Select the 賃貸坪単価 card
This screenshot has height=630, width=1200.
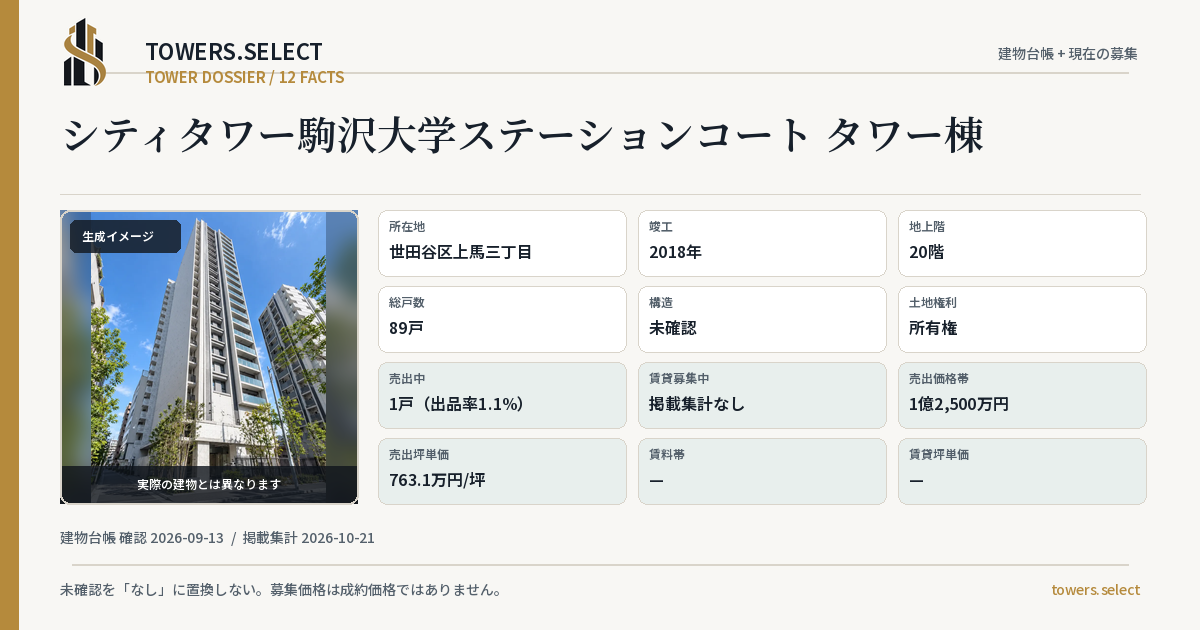click(1022, 471)
